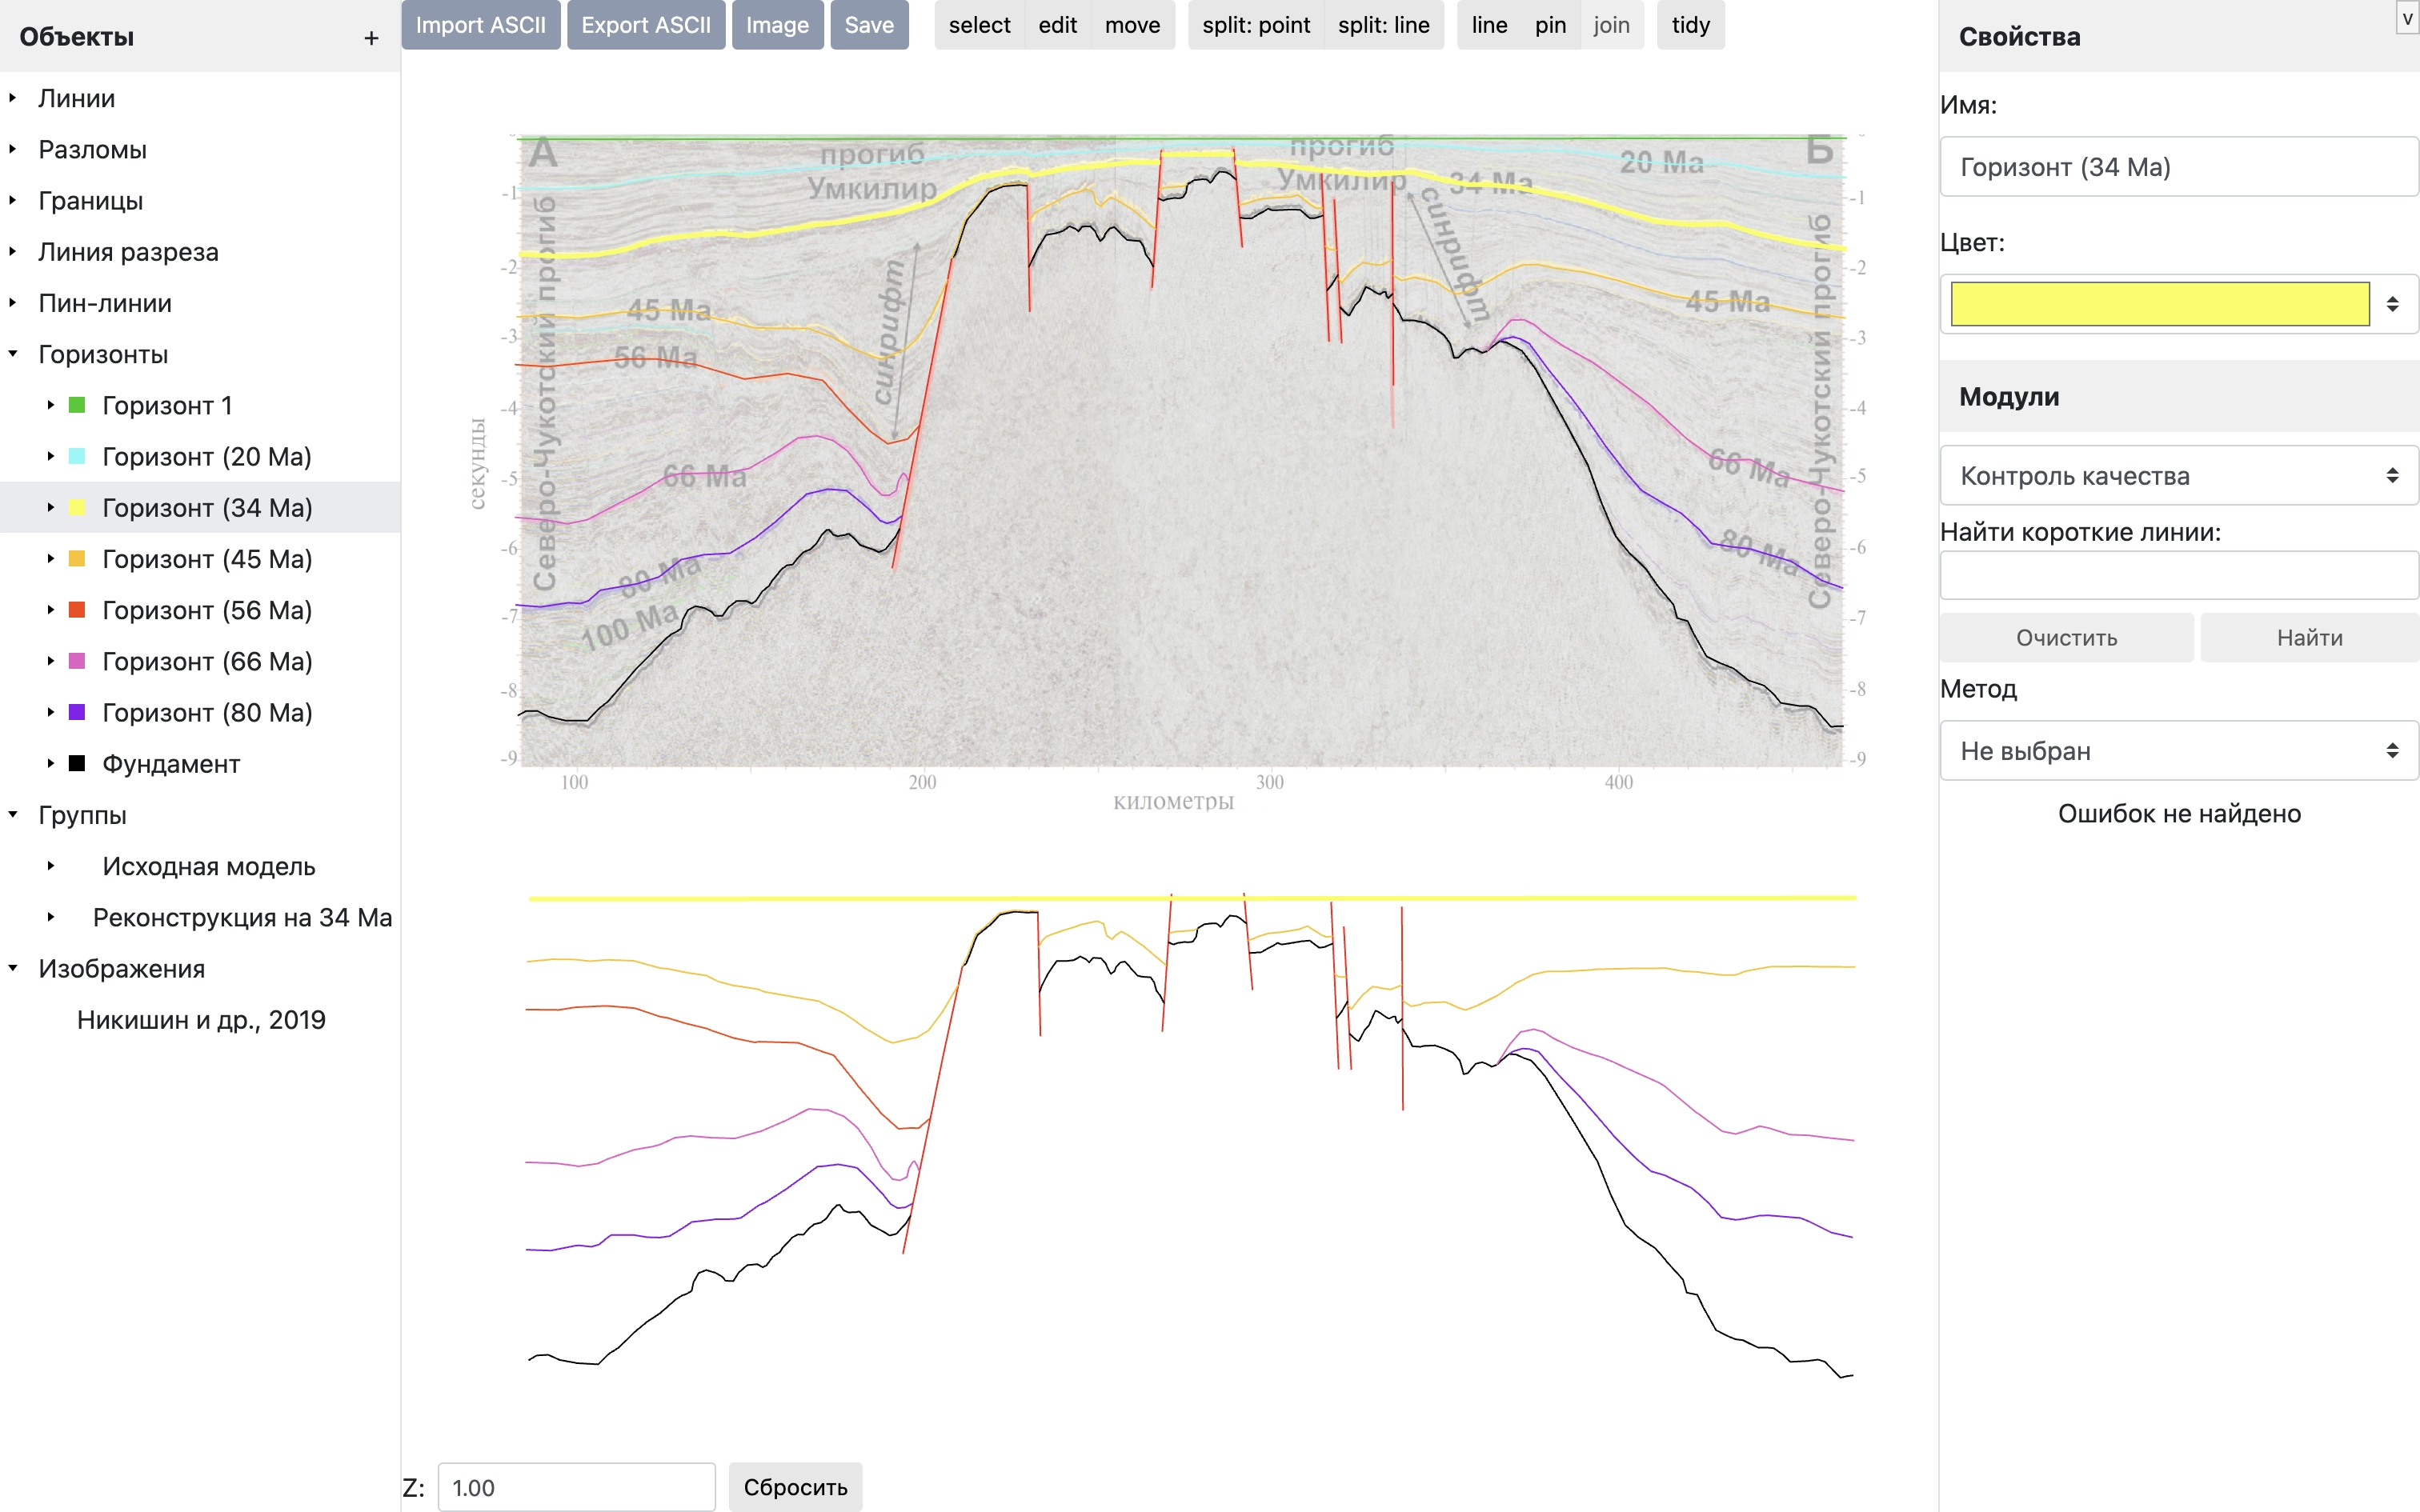Choose the pin tool

coord(1550,25)
